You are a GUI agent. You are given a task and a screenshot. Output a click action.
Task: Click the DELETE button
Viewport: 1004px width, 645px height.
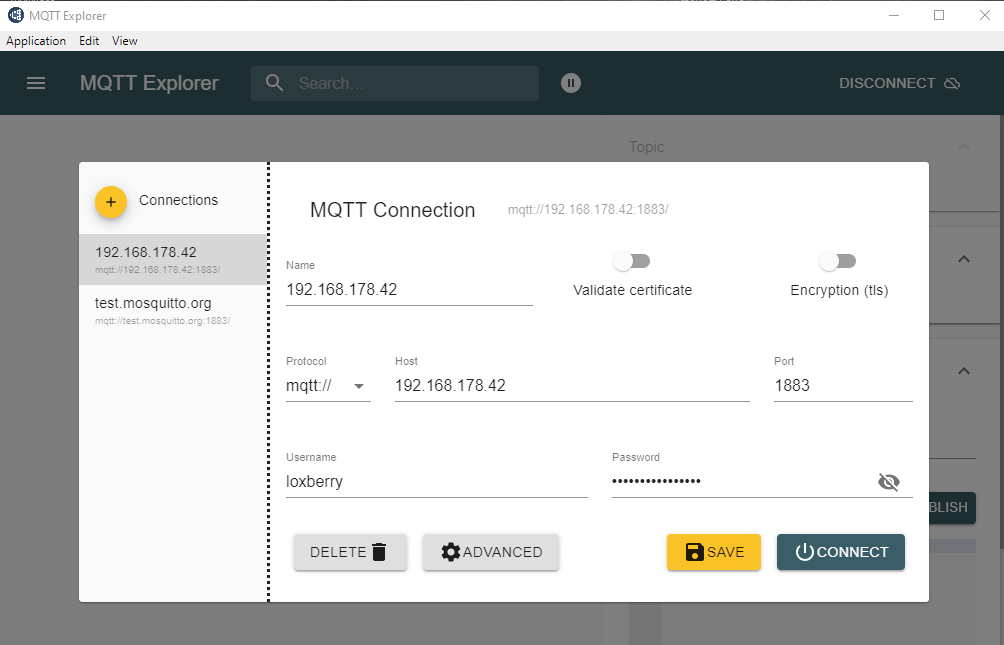pos(350,552)
